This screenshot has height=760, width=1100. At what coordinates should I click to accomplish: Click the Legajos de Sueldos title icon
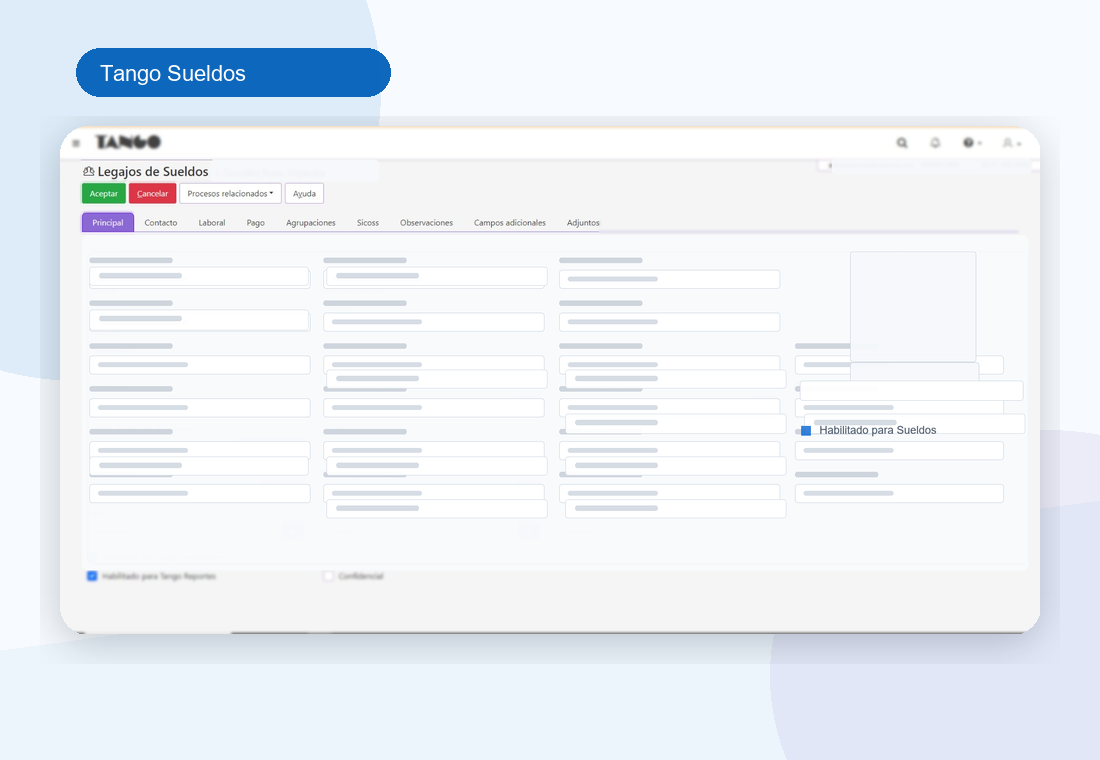(x=88, y=171)
